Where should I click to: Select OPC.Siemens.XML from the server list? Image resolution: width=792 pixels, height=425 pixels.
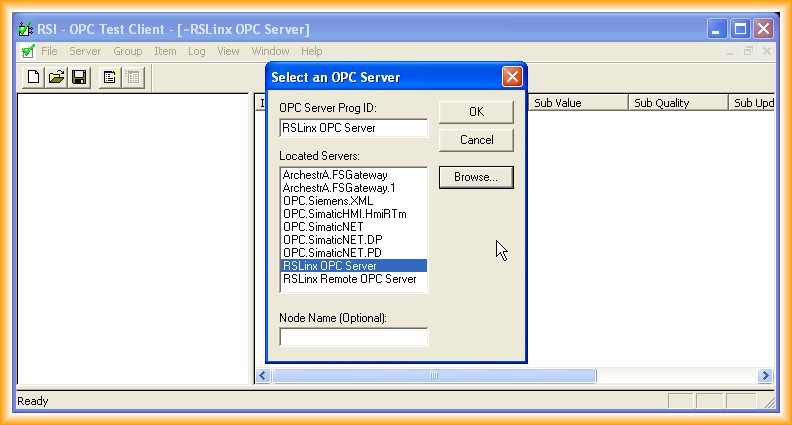pos(327,201)
